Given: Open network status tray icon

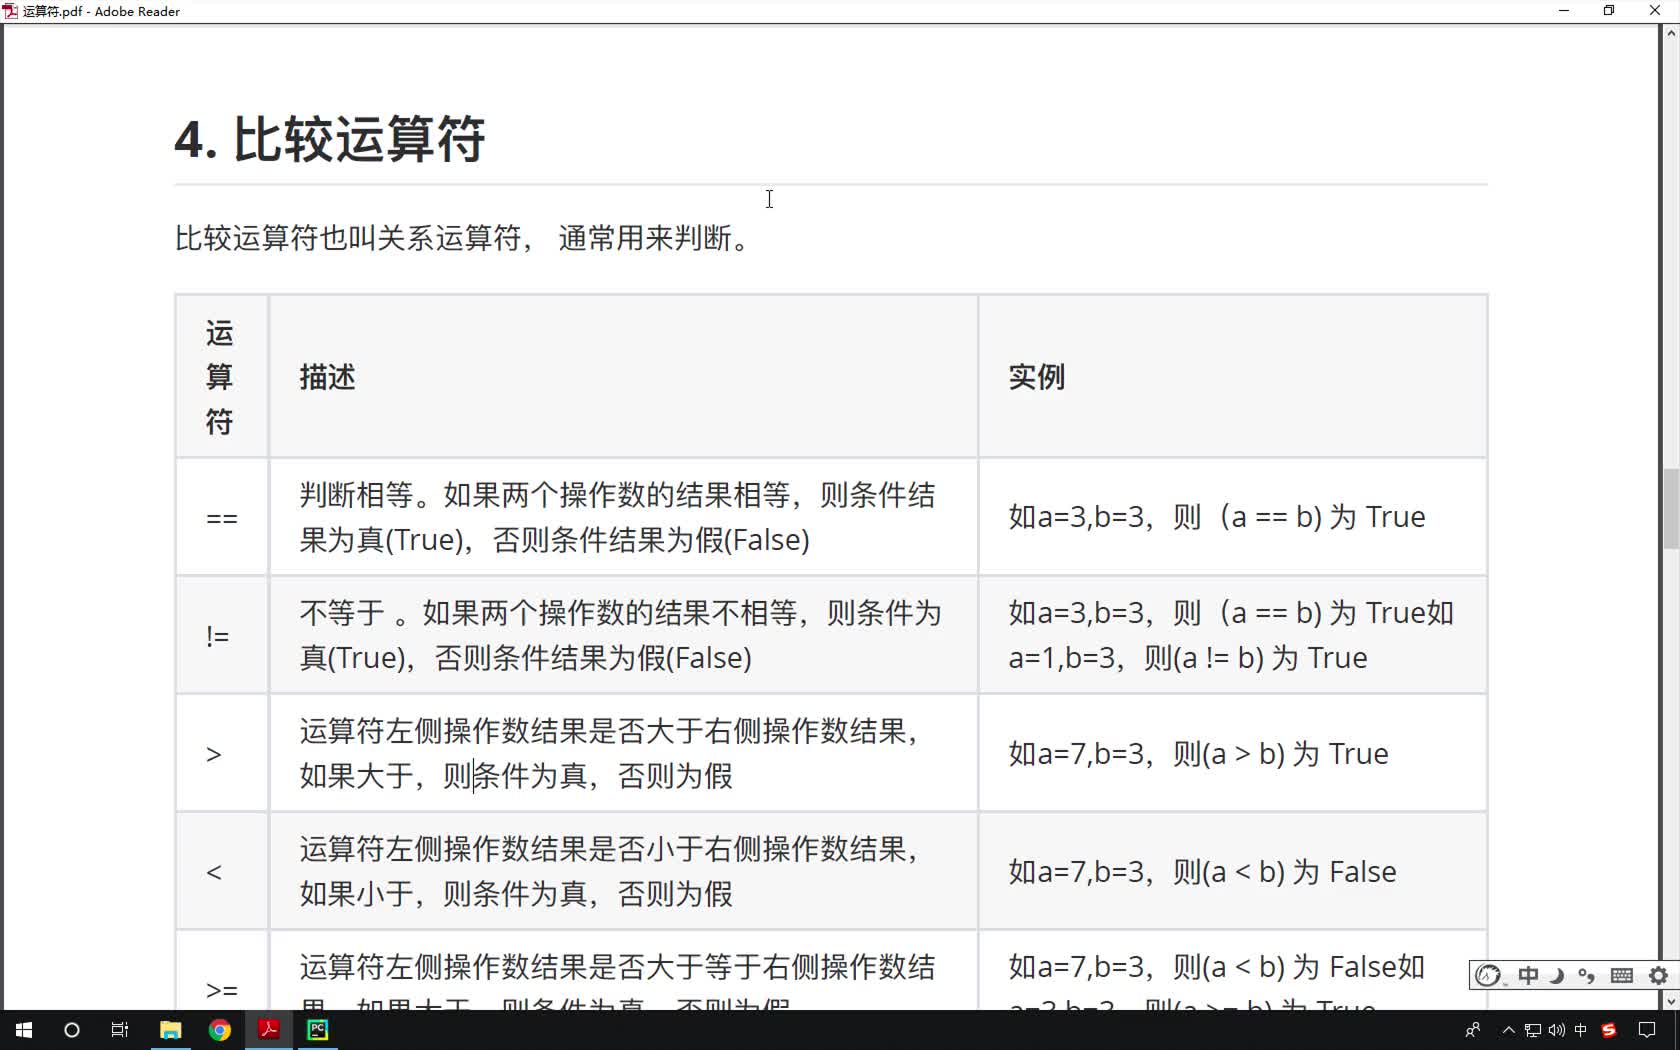Looking at the screenshot, I should [x=1533, y=1030].
